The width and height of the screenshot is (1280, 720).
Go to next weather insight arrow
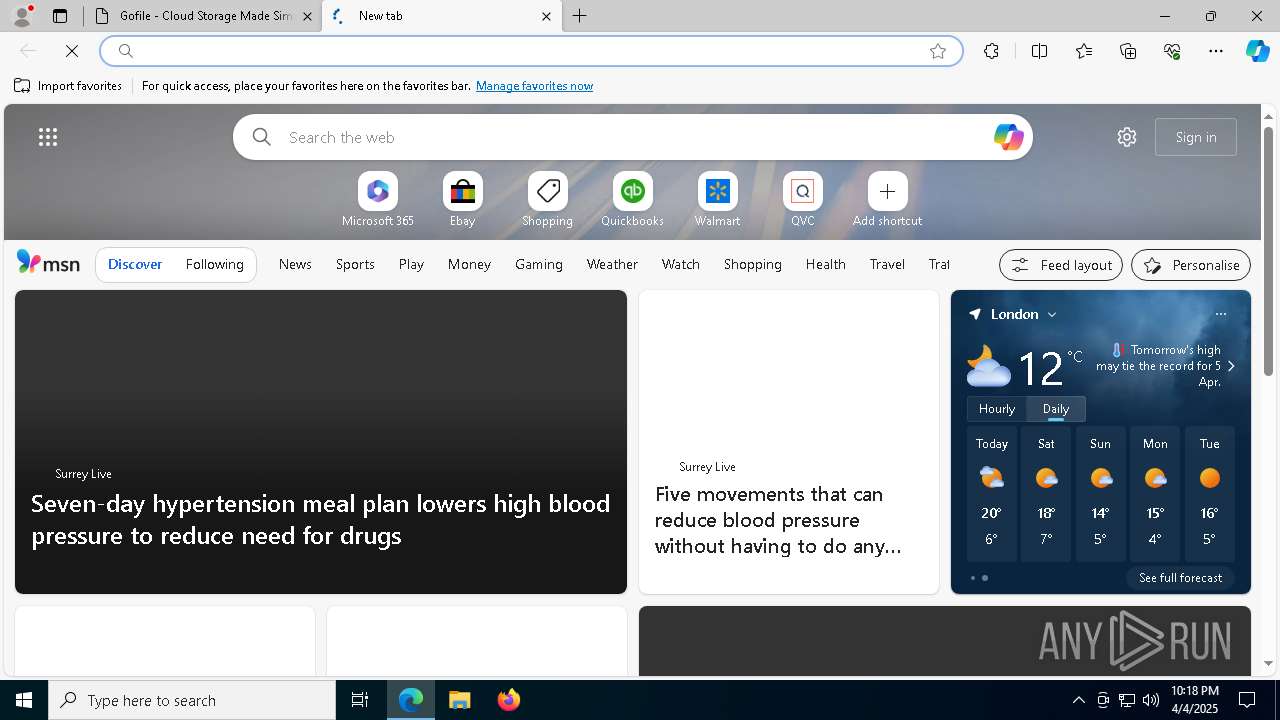click(x=1231, y=366)
